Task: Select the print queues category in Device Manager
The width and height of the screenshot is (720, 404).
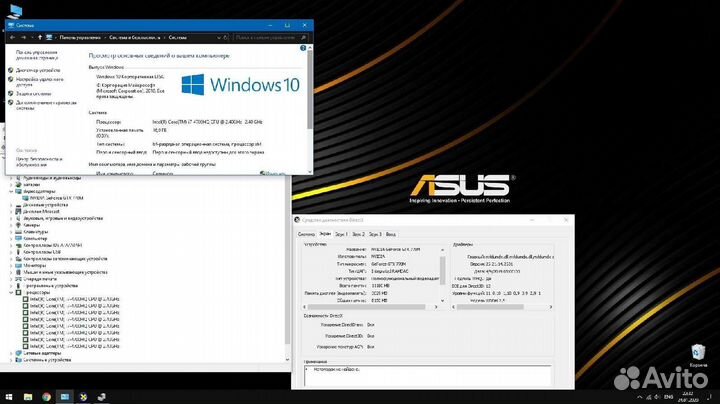Action: coord(40,279)
